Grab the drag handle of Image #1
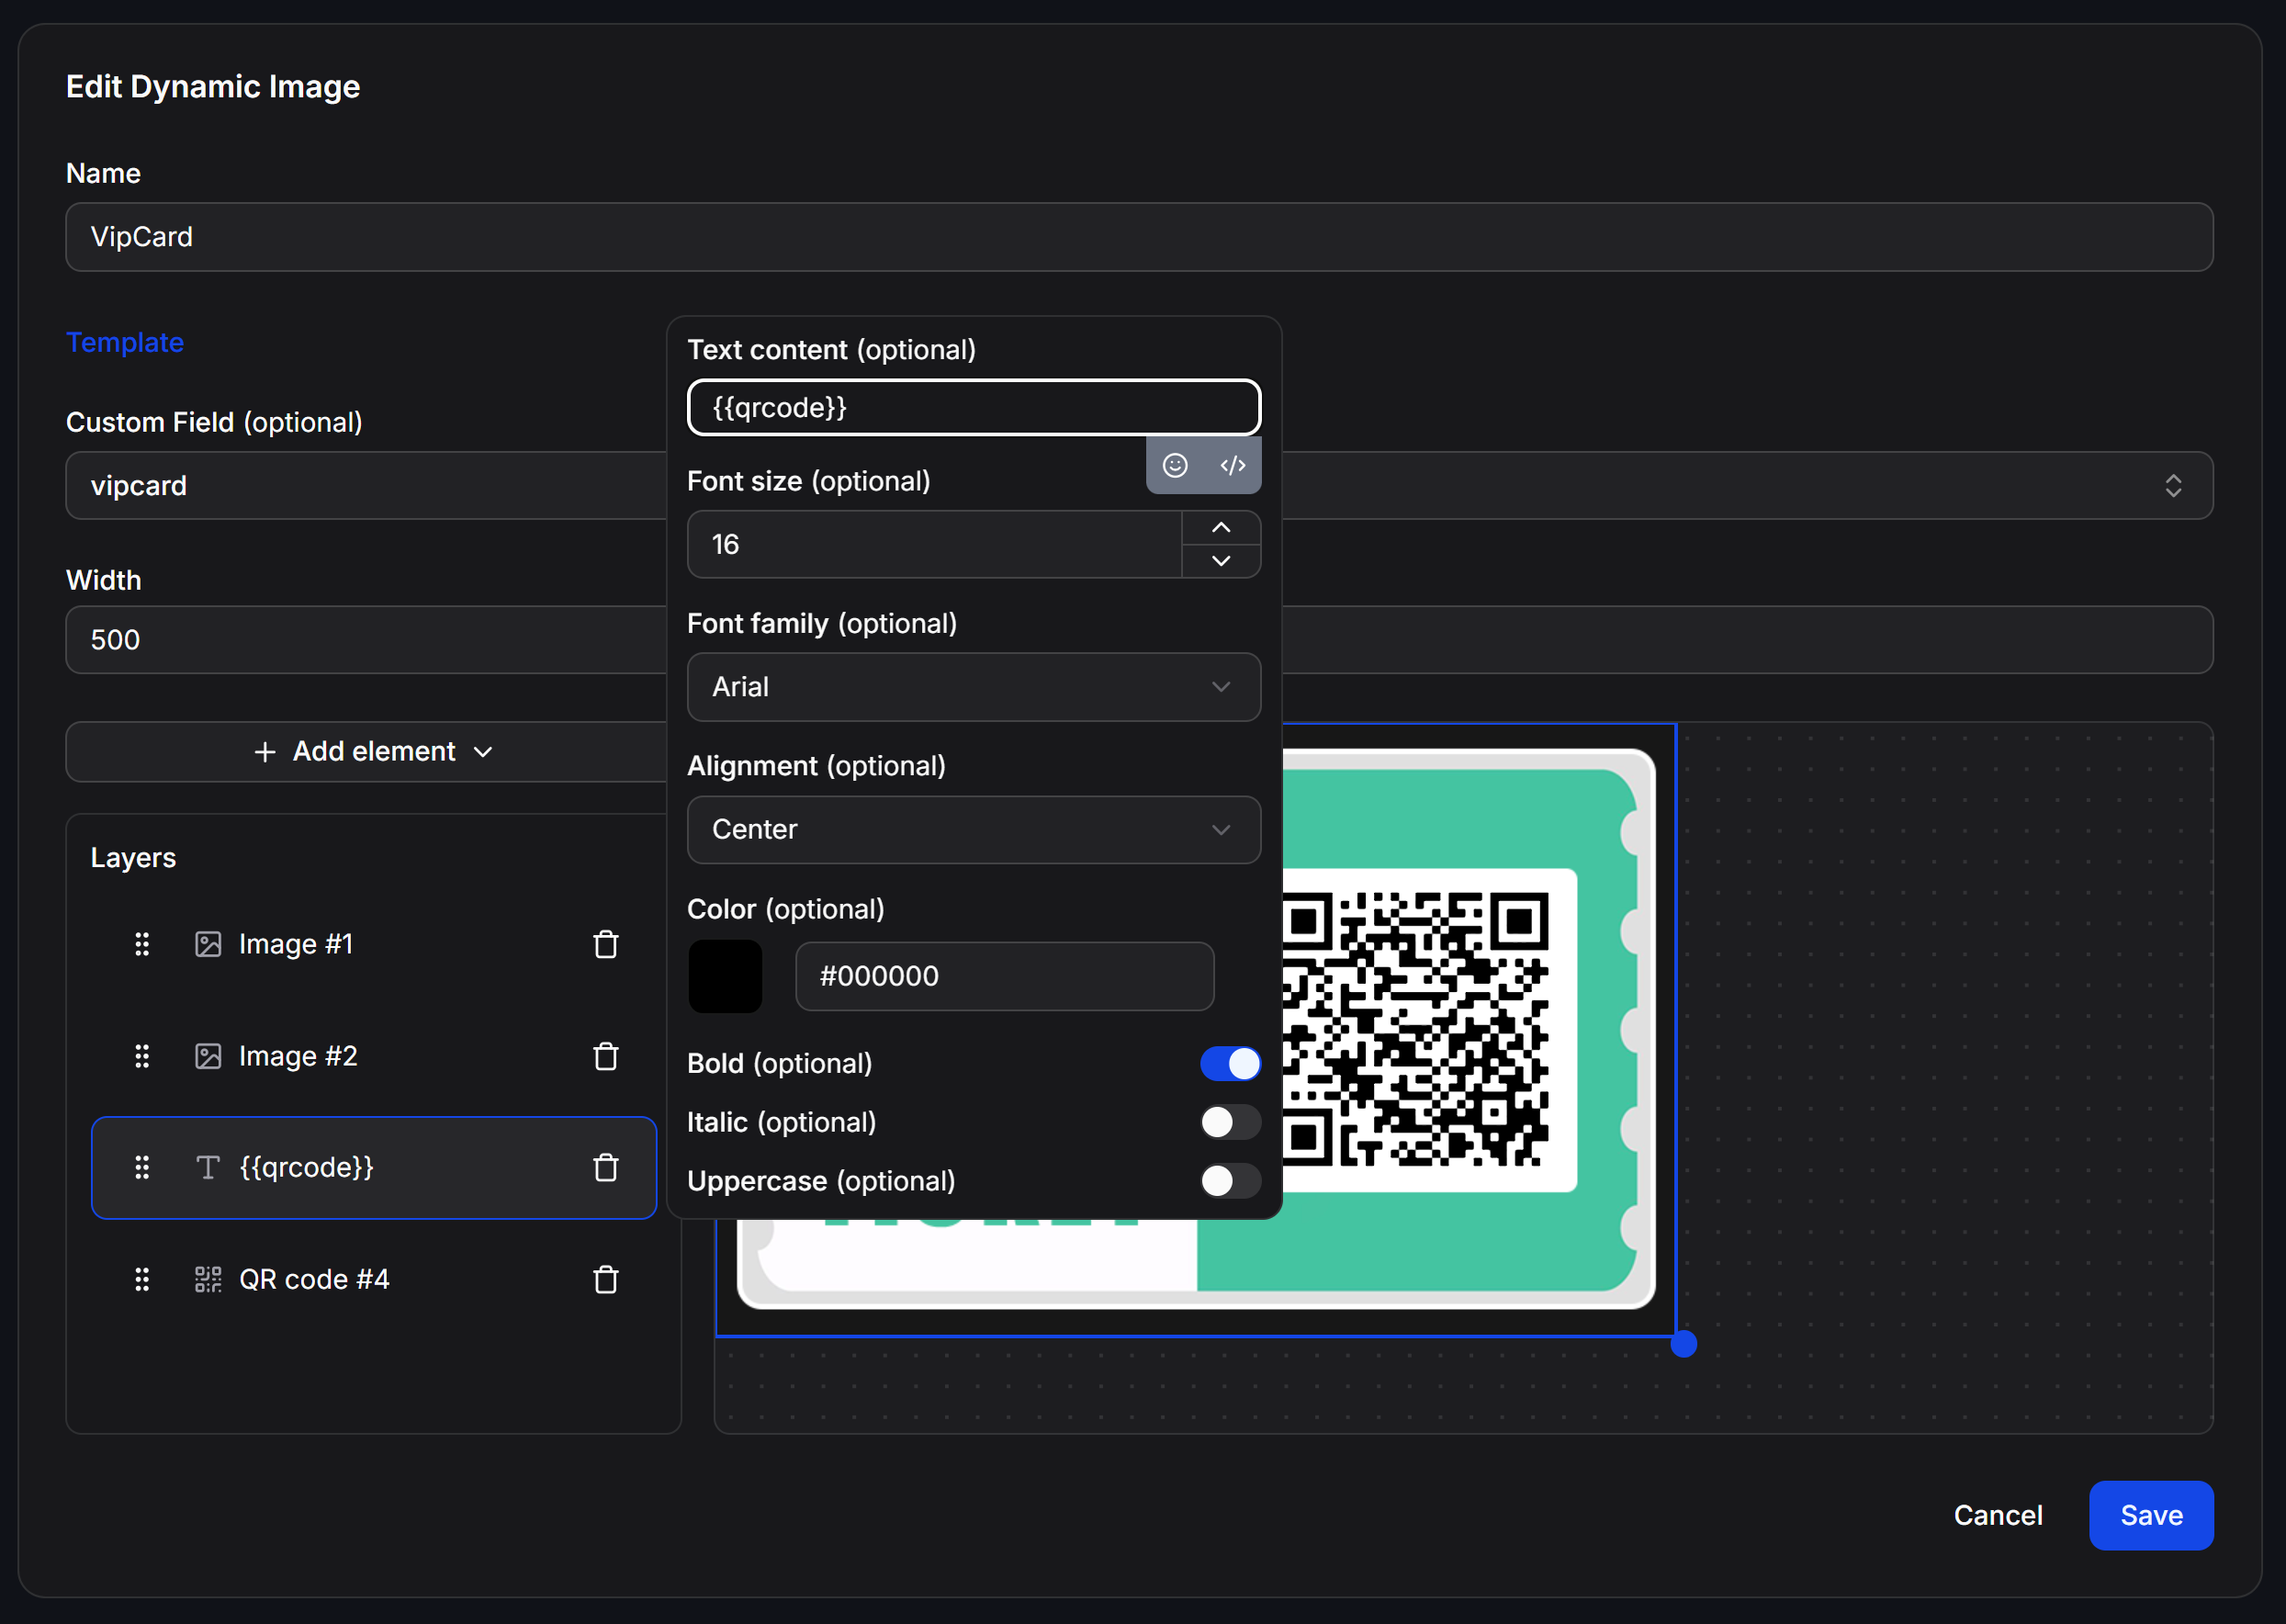 click(x=142, y=944)
